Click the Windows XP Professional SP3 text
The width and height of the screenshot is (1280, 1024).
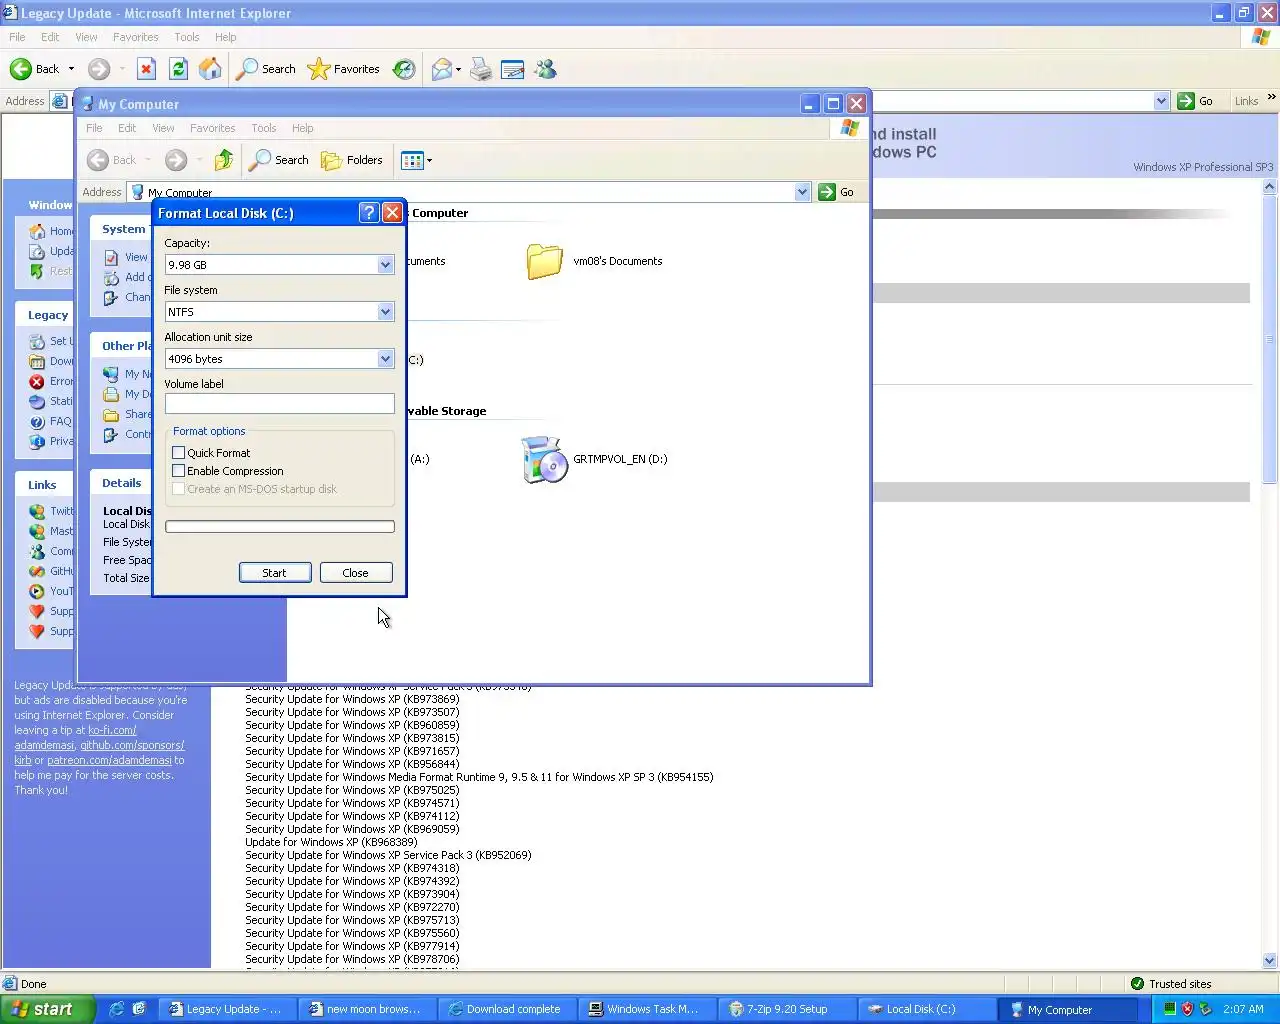[1203, 167]
